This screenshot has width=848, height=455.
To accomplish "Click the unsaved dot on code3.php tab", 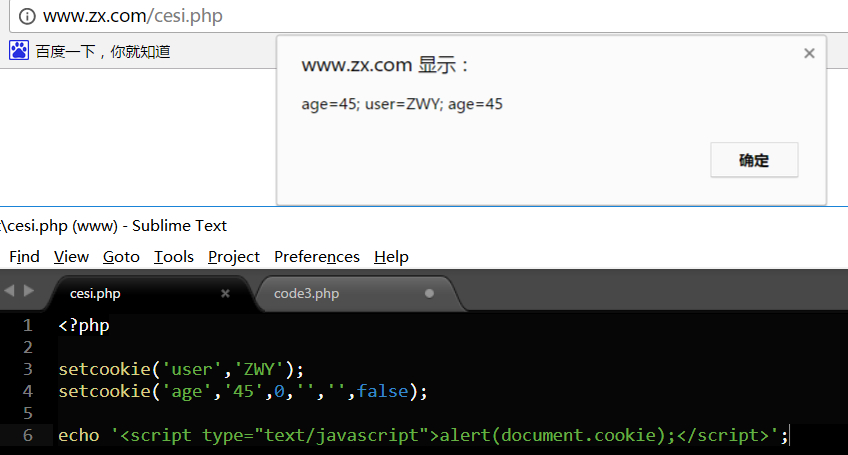I will [x=429, y=293].
